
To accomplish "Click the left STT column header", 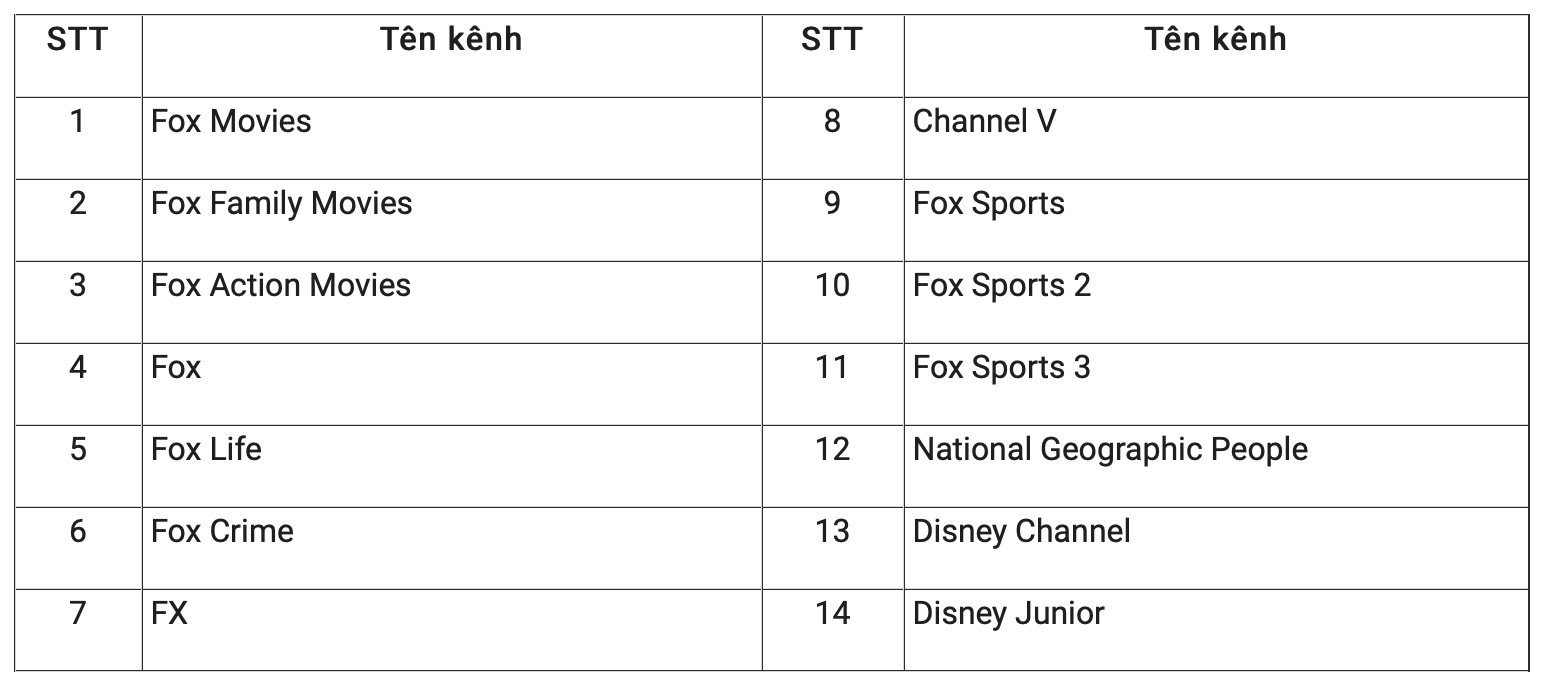I will tap(77, 40).
